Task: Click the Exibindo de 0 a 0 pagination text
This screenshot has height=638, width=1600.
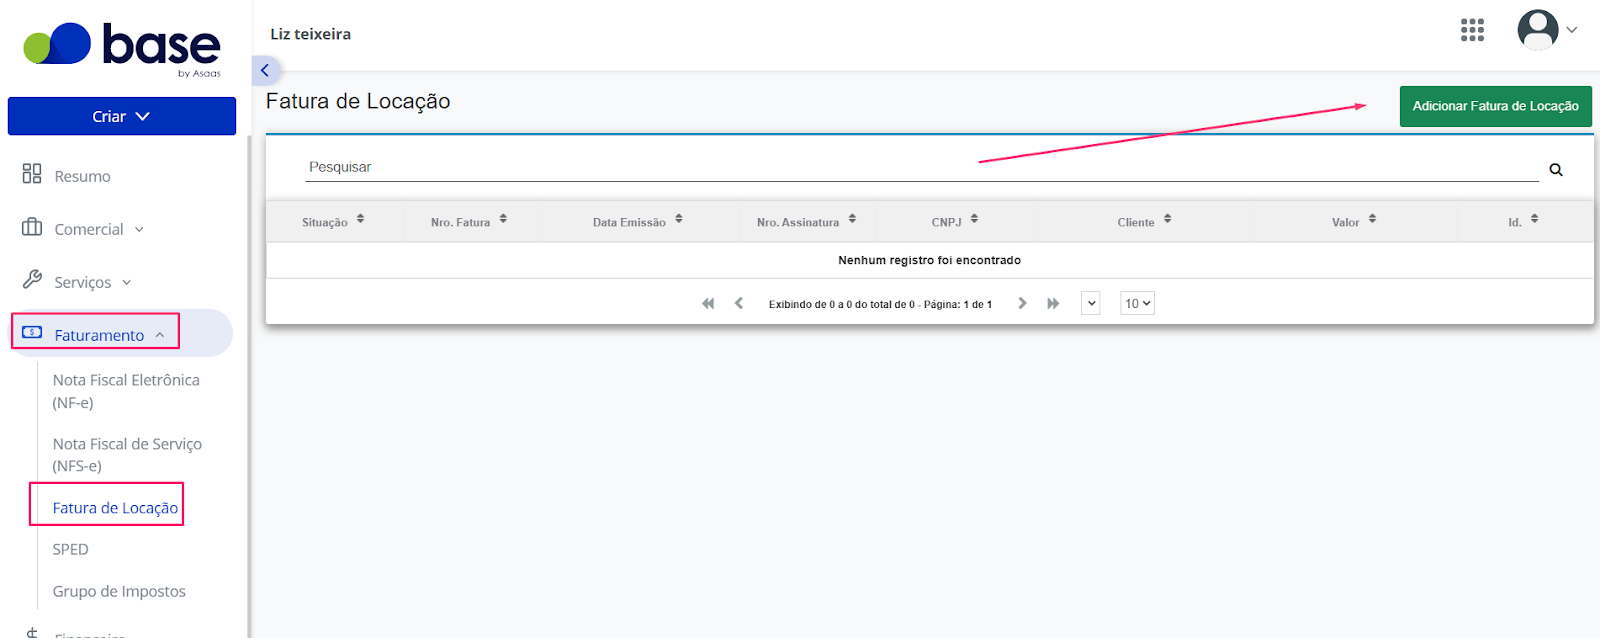Action: click(x=880, y=304)
